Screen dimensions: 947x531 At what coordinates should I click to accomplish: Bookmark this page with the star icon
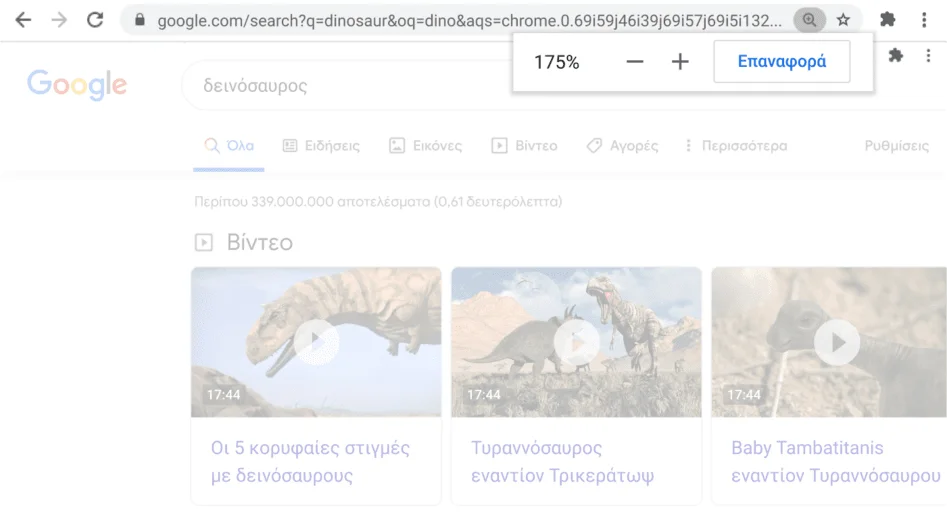pos(843,20)
